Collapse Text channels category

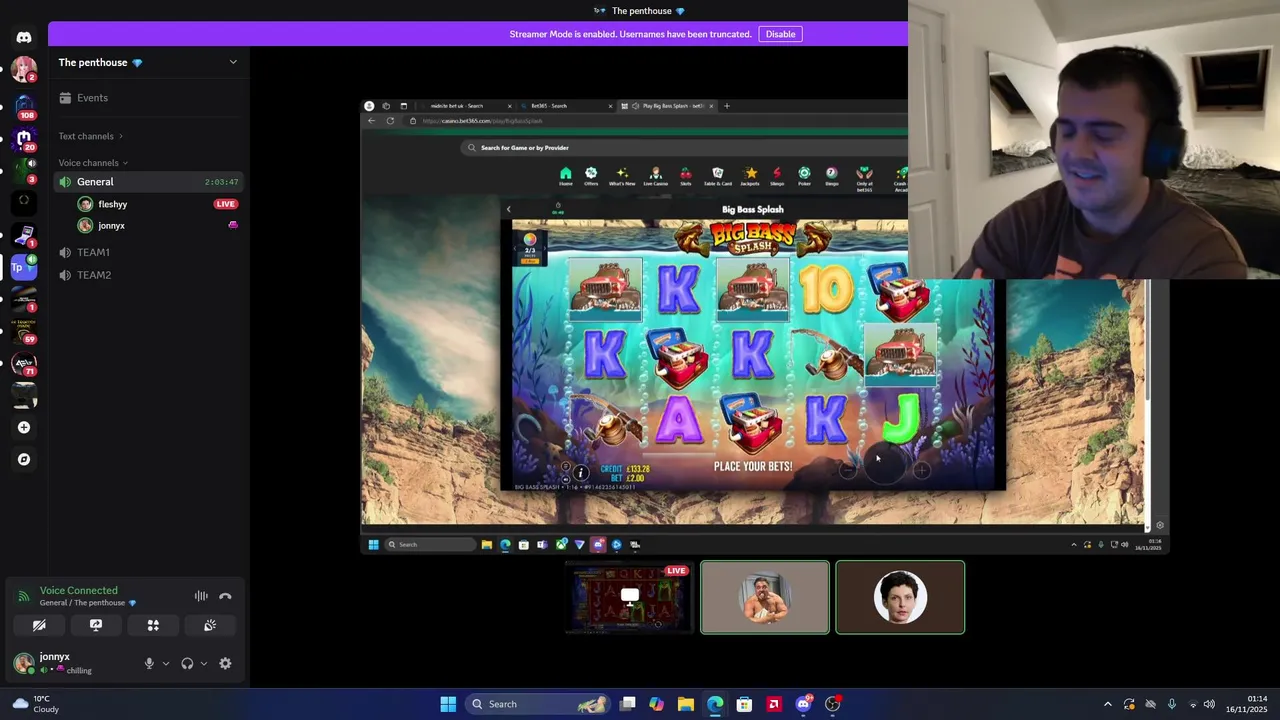(x=90, y=136)
